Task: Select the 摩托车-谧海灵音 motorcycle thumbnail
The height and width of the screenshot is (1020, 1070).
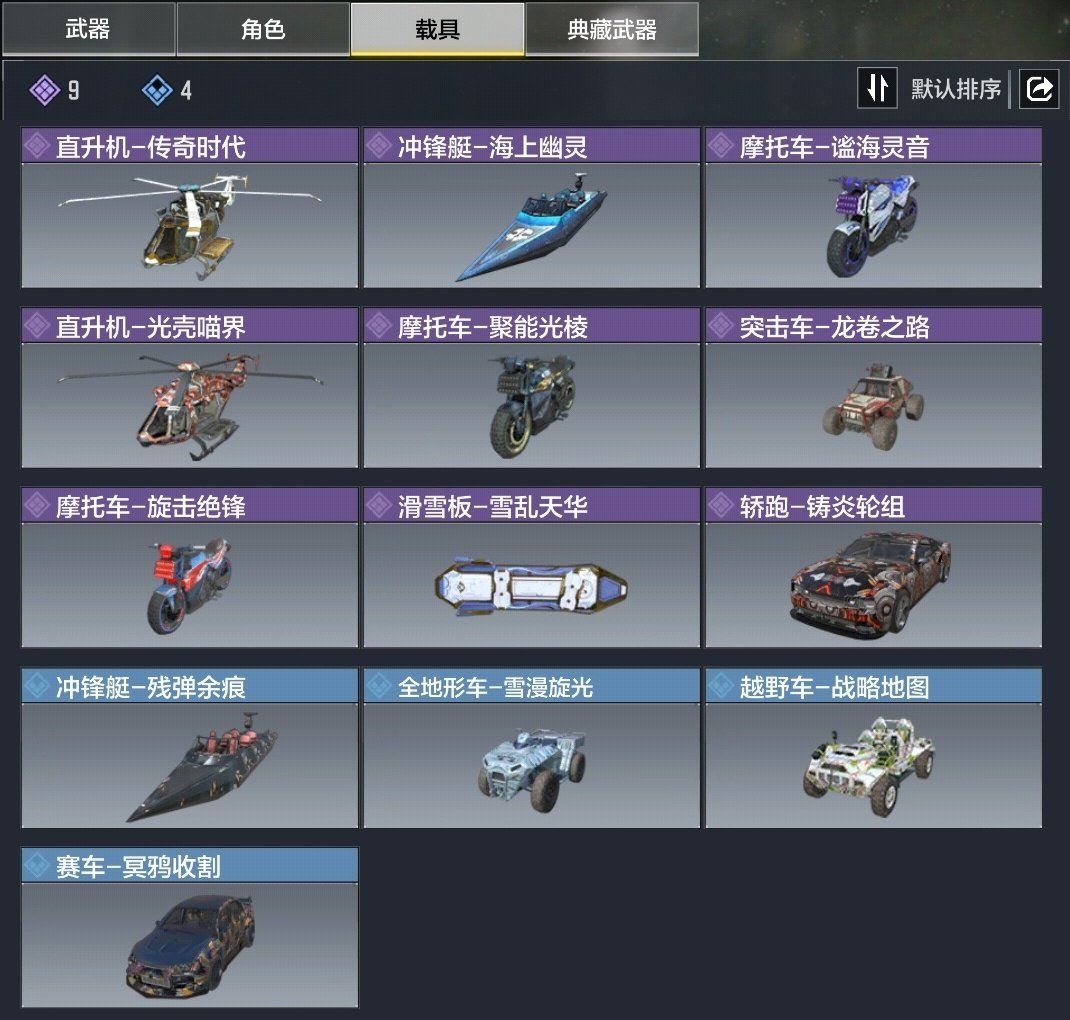Action: pyautogui.click(x=873, y=225)
